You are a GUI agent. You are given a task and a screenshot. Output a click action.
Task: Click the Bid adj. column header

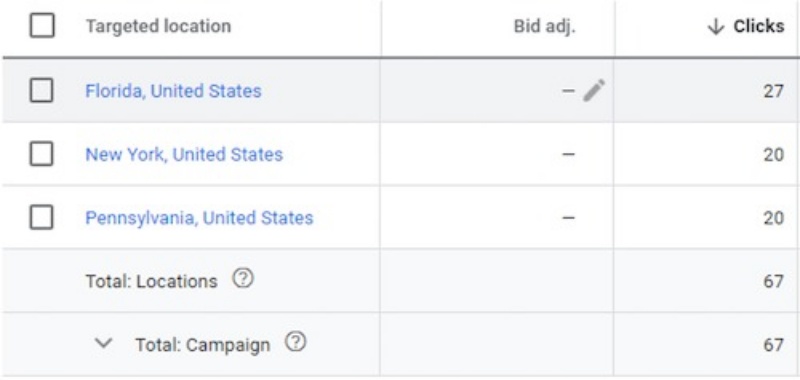pos(544,27)
